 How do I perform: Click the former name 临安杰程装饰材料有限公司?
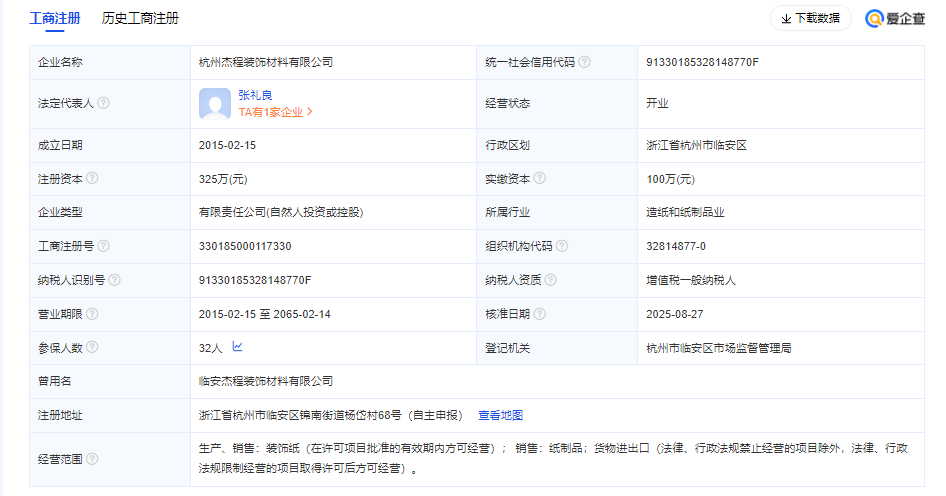pyautogui.click(x=266, y=381)
